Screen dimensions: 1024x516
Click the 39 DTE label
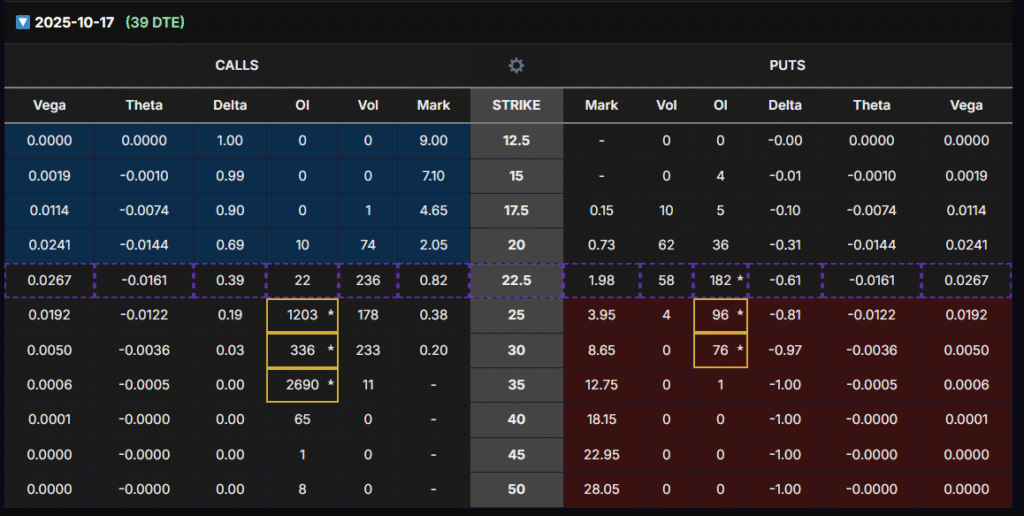[x=155, y=22]
